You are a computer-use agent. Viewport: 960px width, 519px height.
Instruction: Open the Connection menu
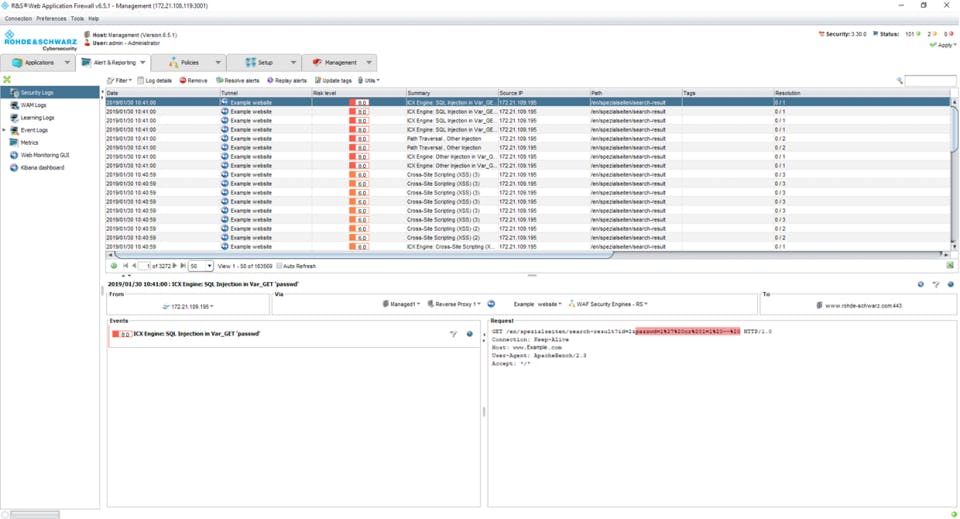tap(18, 18)
